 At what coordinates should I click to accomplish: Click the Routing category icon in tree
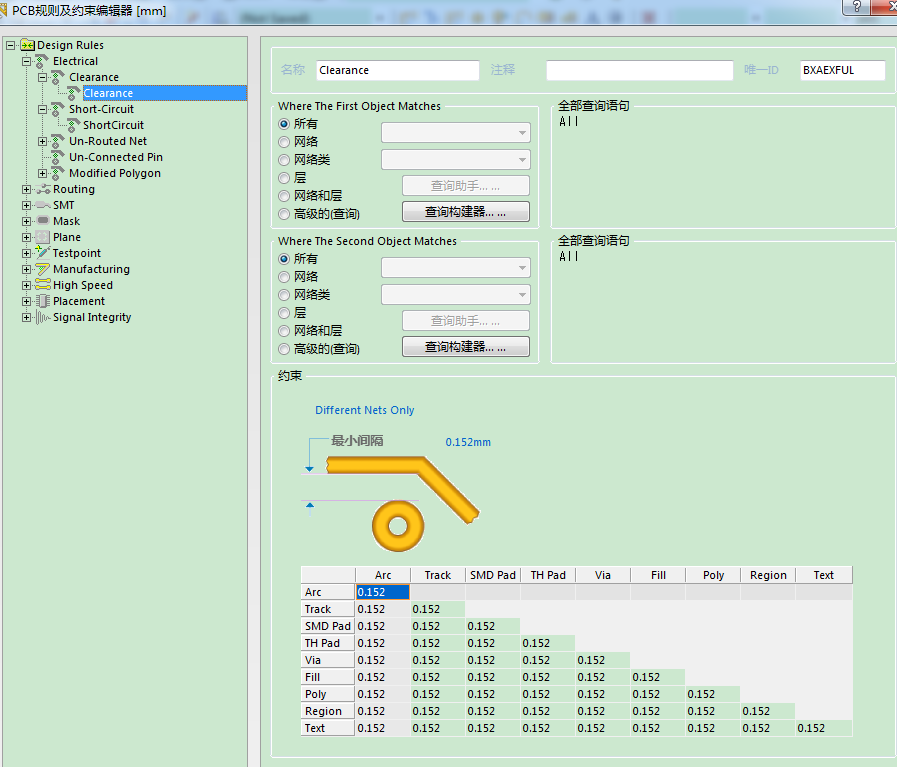tap(43, 189)
